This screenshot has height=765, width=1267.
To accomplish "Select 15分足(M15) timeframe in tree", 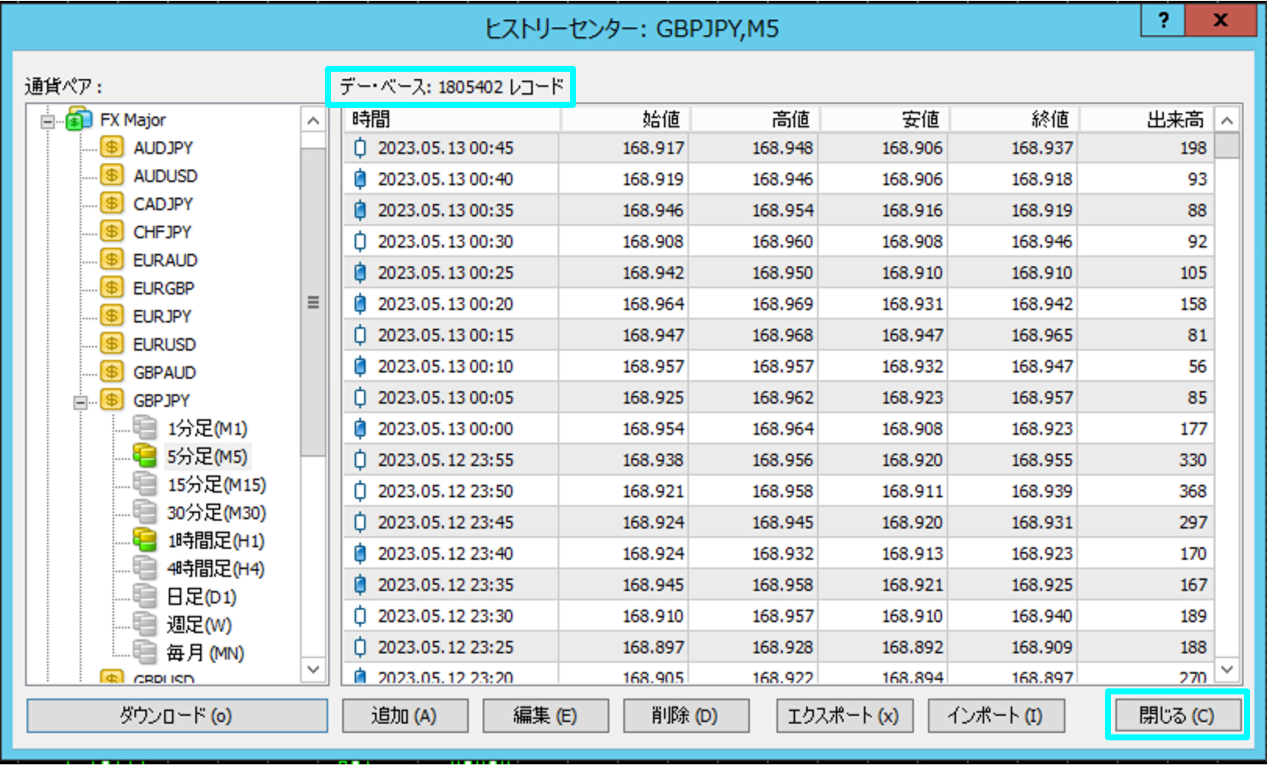I will (216, 485).
